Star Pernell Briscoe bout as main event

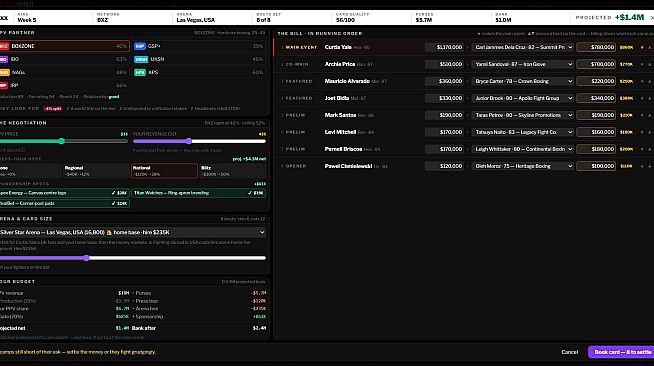click(x=642, y=149)
